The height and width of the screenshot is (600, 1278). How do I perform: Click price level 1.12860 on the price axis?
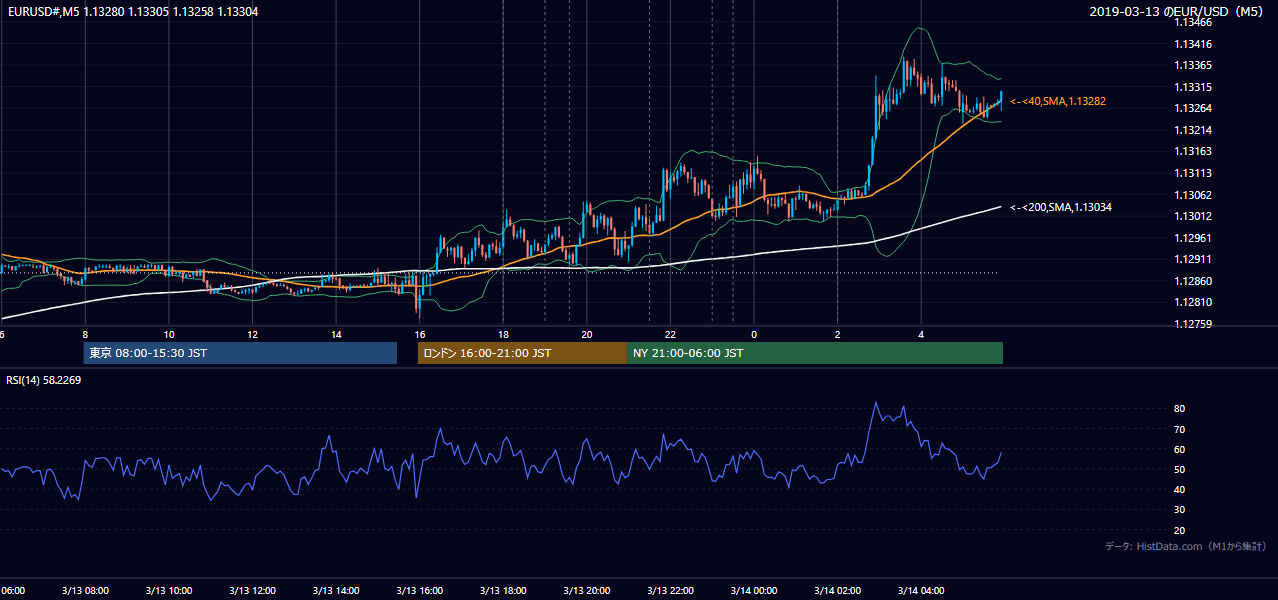pos(1194,281)
